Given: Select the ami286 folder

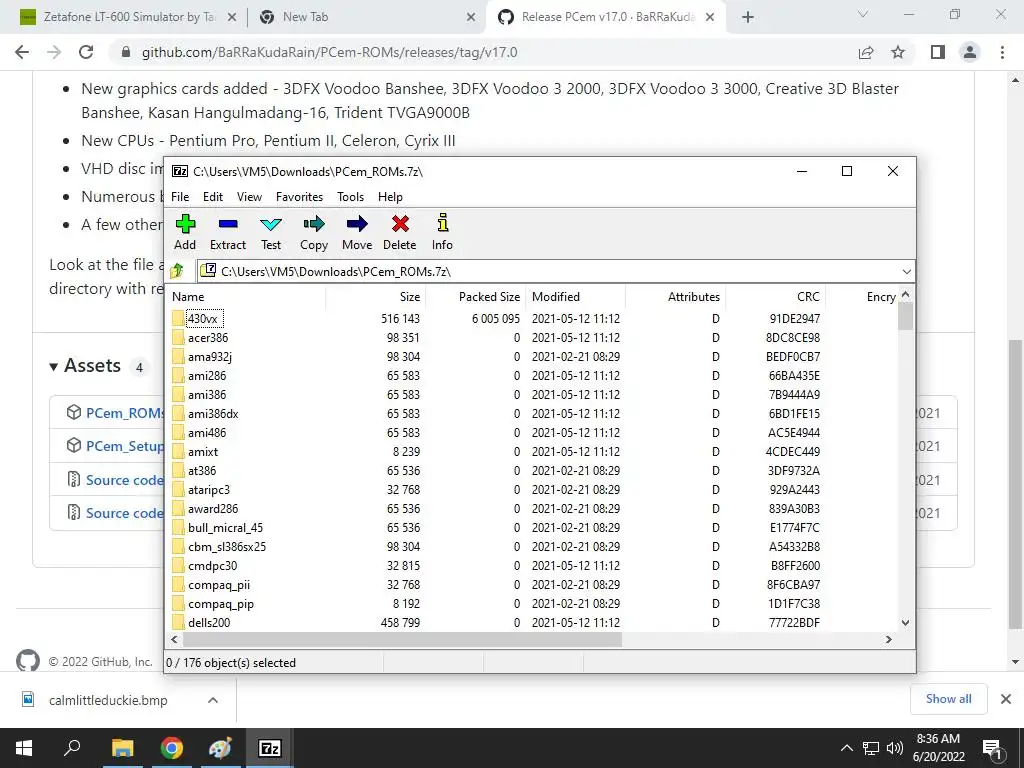Looking at the screenshot, I should (207, 376).
